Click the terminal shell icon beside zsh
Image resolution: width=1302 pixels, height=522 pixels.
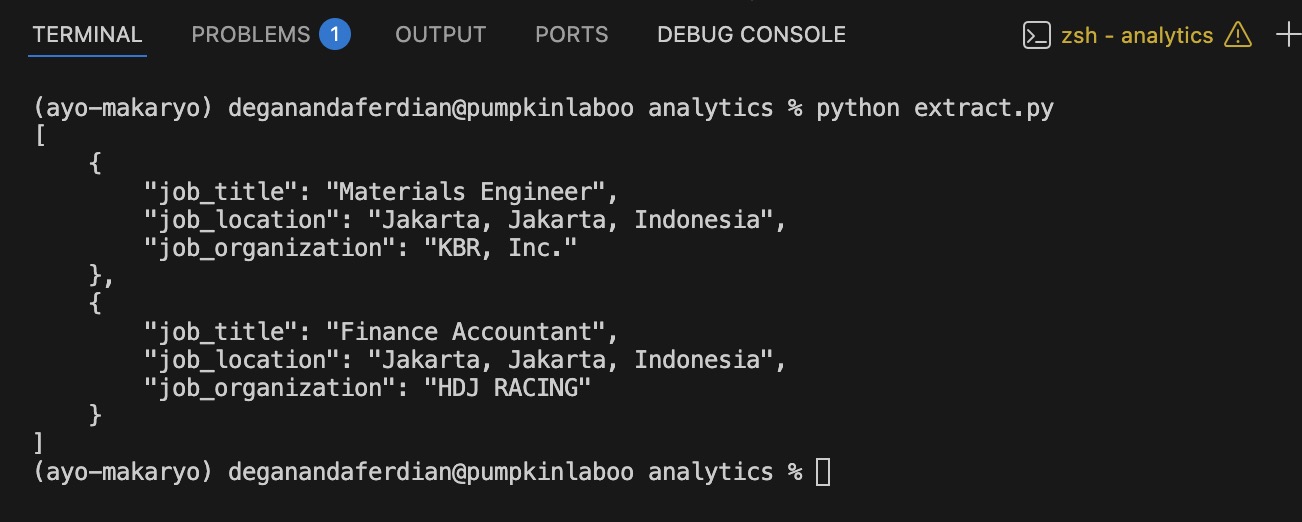(1036, 36)
